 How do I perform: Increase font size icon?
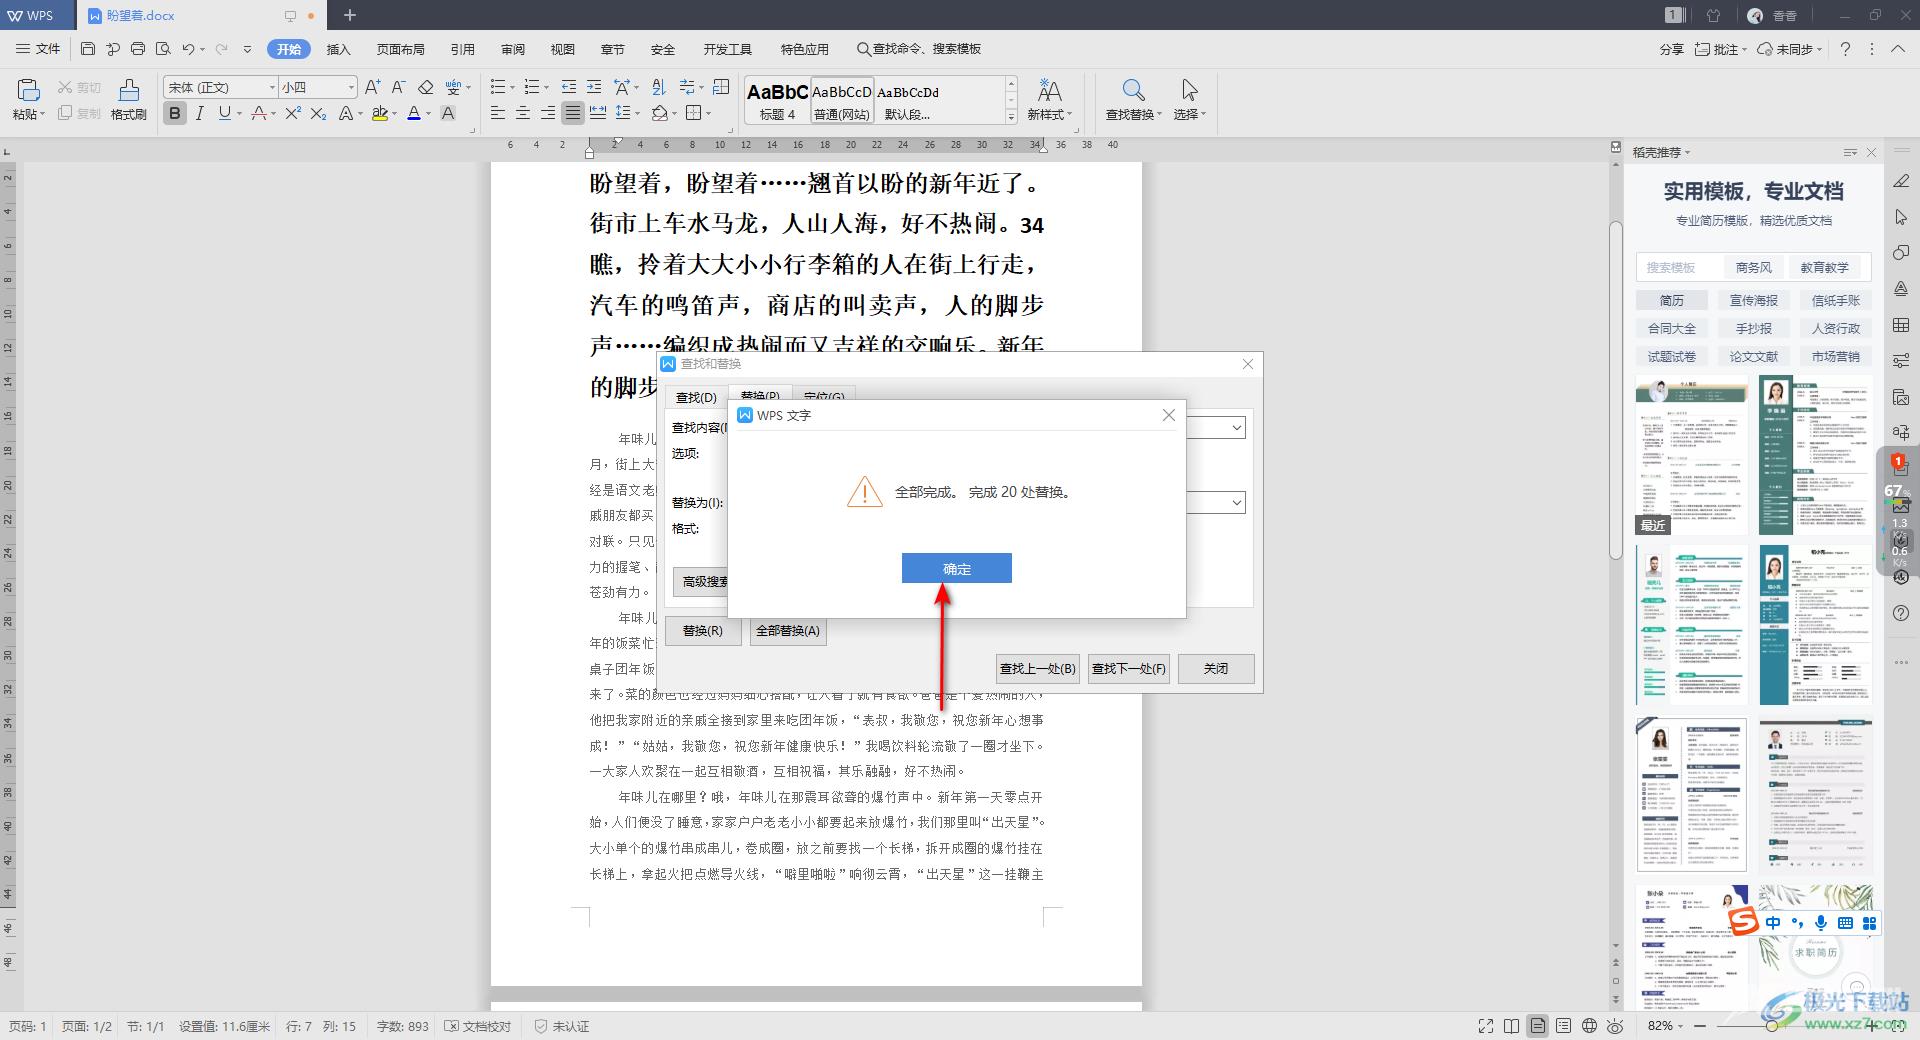coord(372,87)
